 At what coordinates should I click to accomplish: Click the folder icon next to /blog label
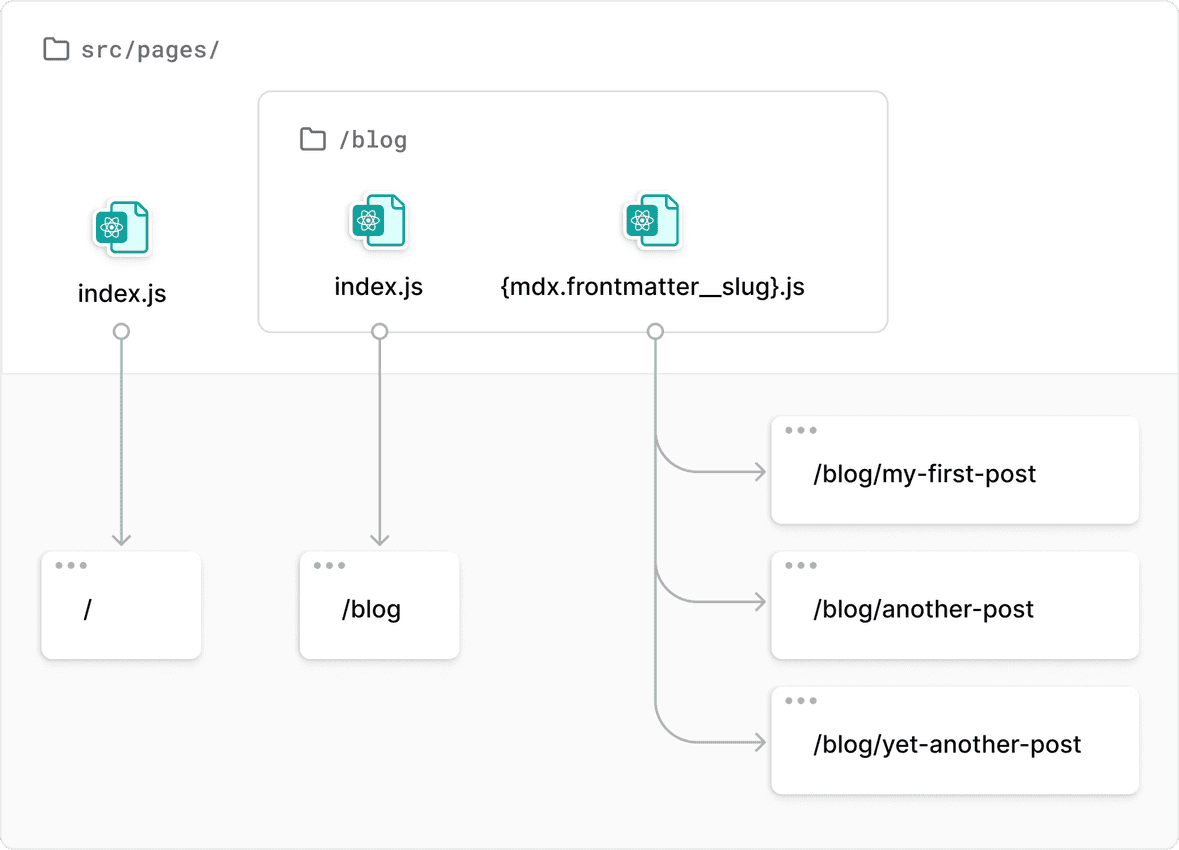tap(311, 139)
